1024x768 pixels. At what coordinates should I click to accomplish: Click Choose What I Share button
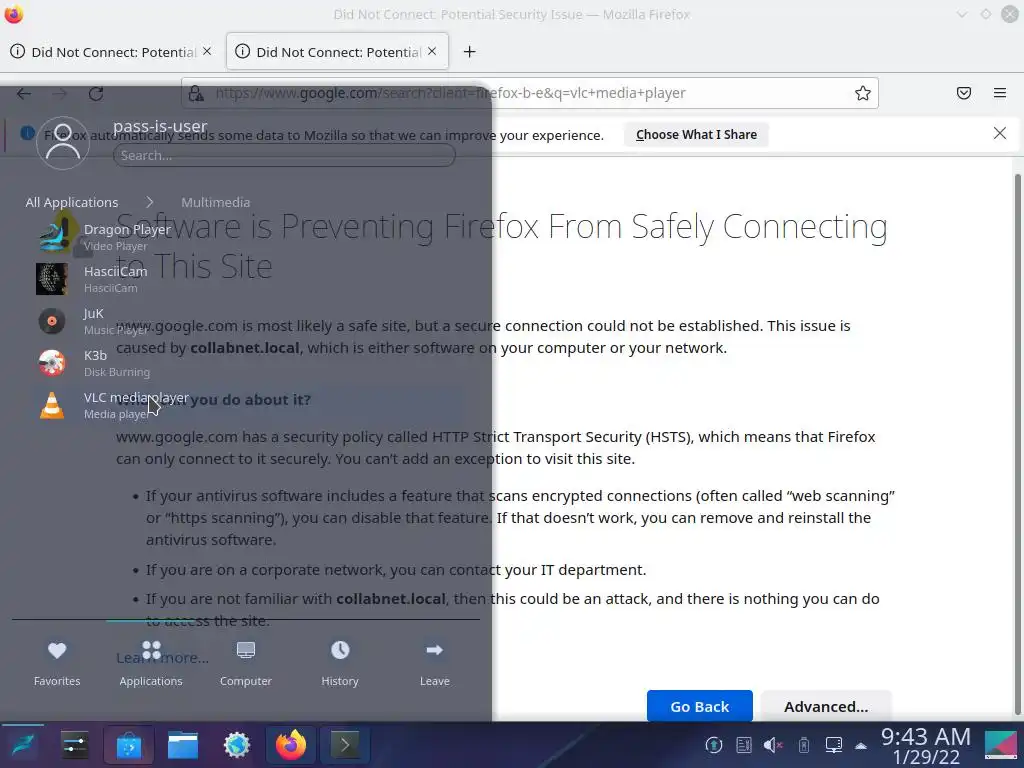point(696,135)
